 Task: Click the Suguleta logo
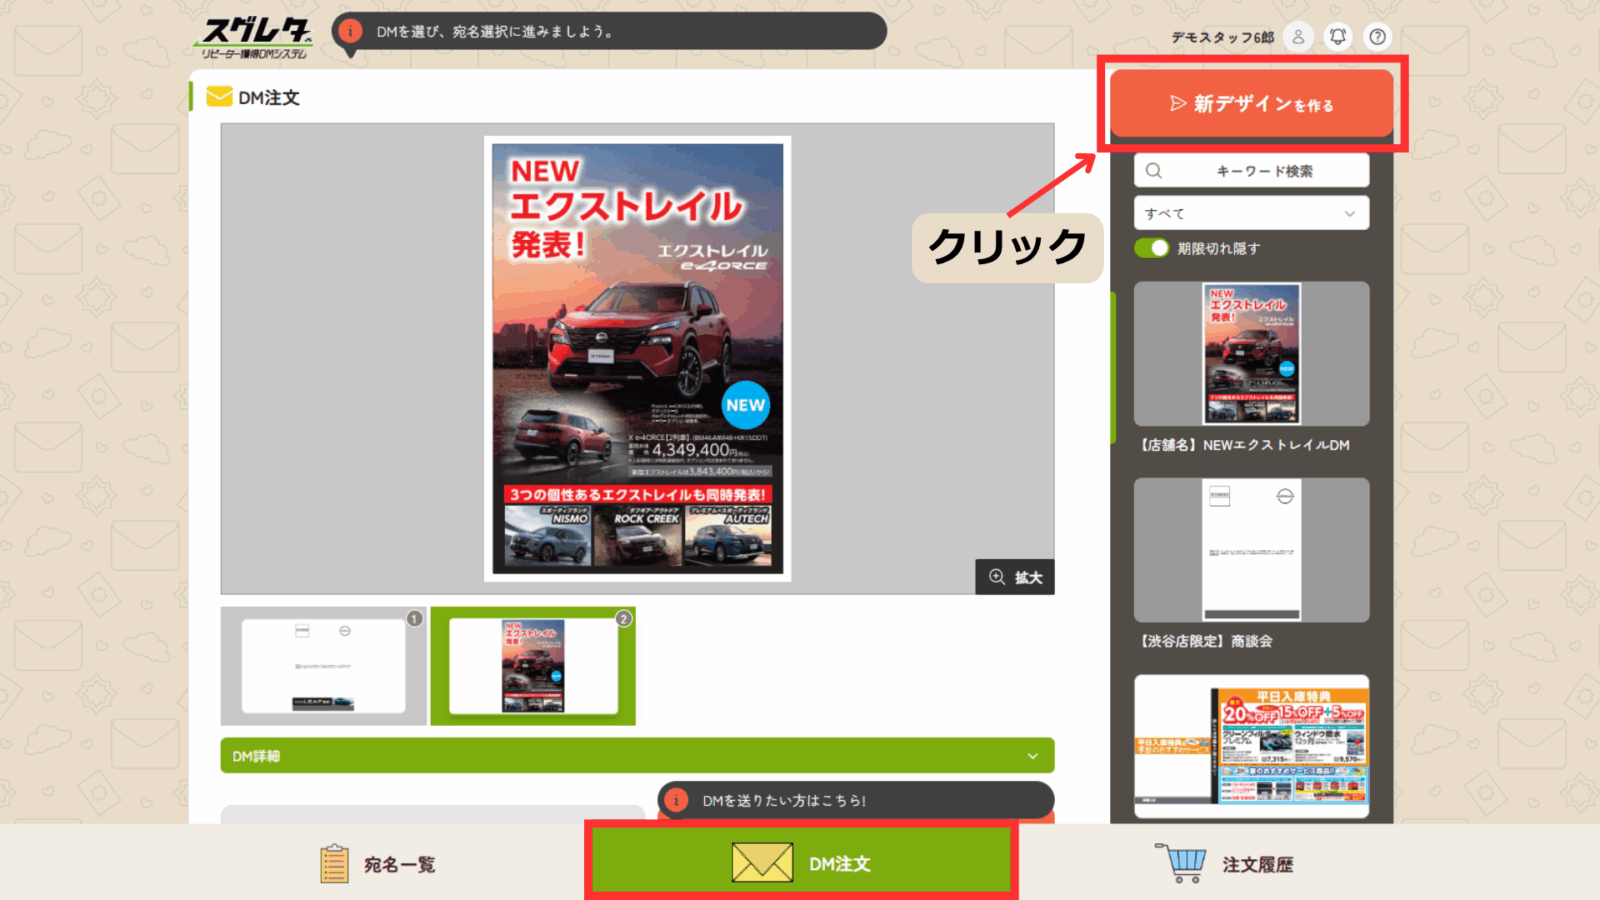tap(255, 38)
